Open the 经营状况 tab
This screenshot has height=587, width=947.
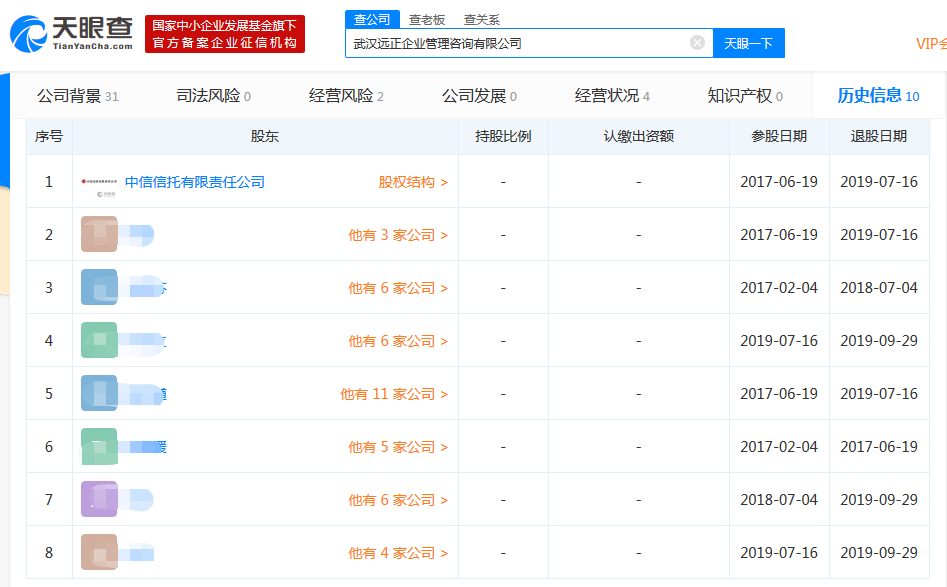click(x=611, y=96)
